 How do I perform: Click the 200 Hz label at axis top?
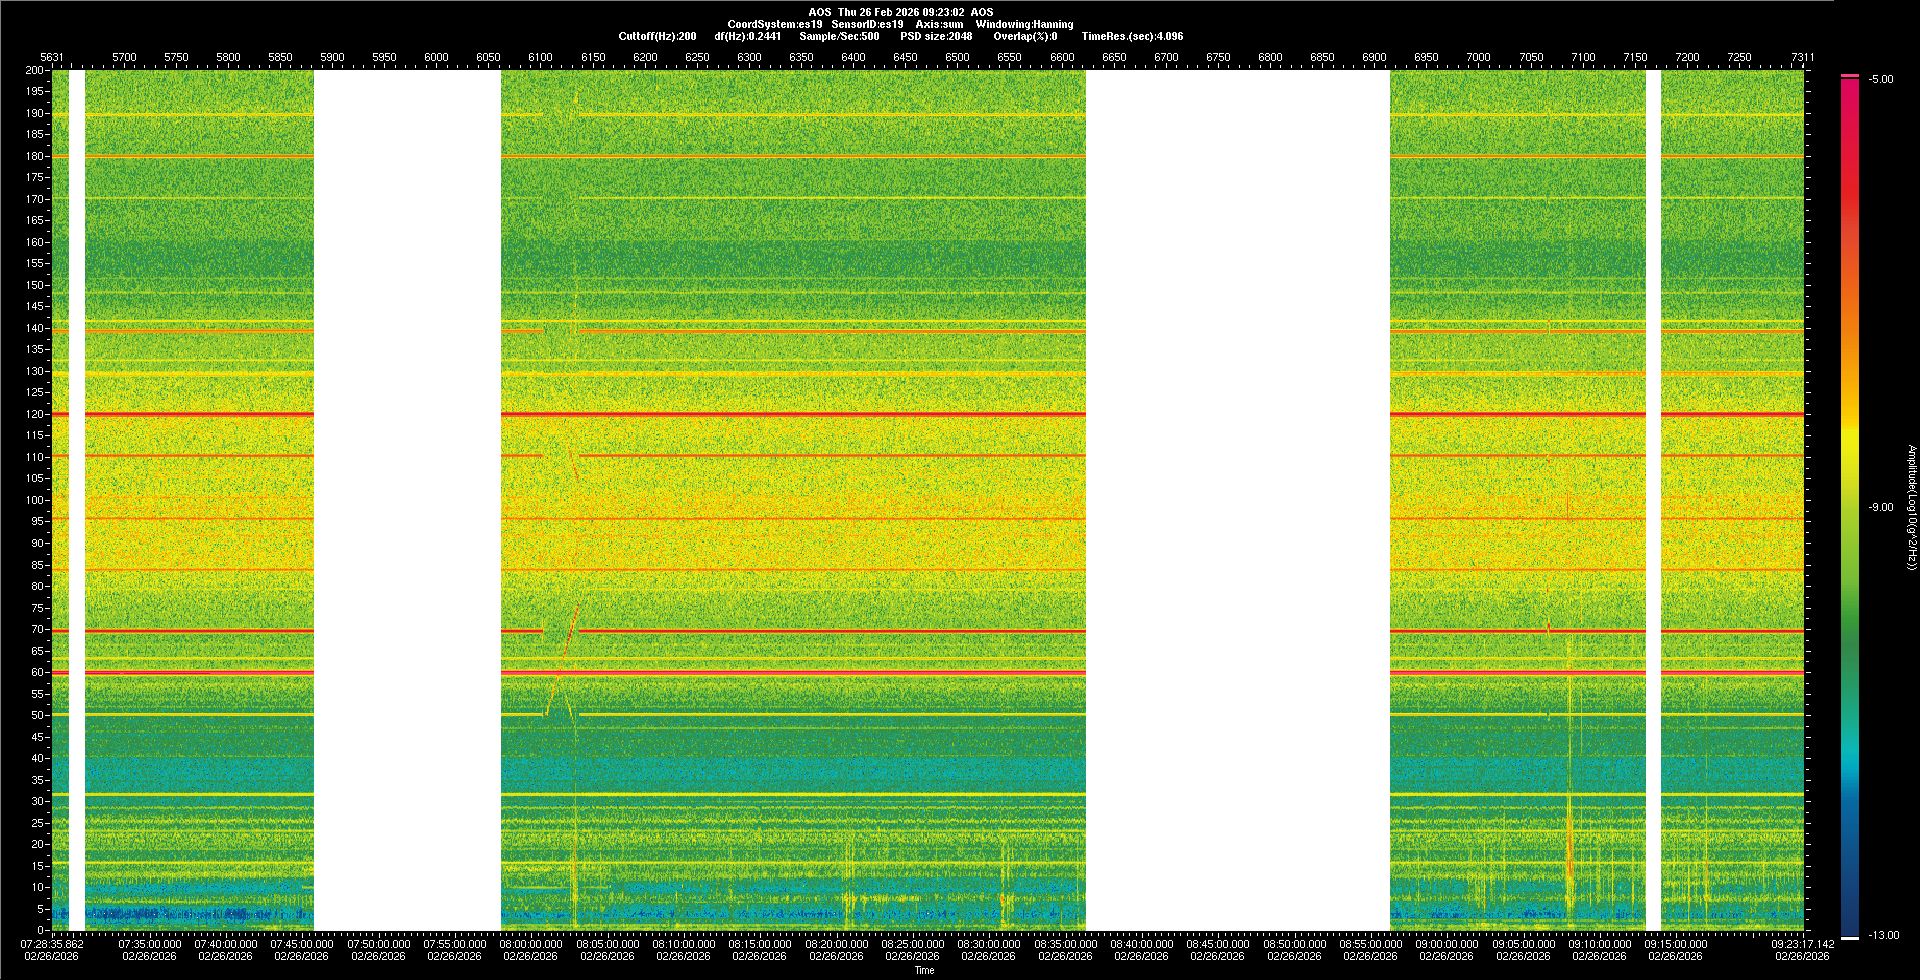pos(35,70)
